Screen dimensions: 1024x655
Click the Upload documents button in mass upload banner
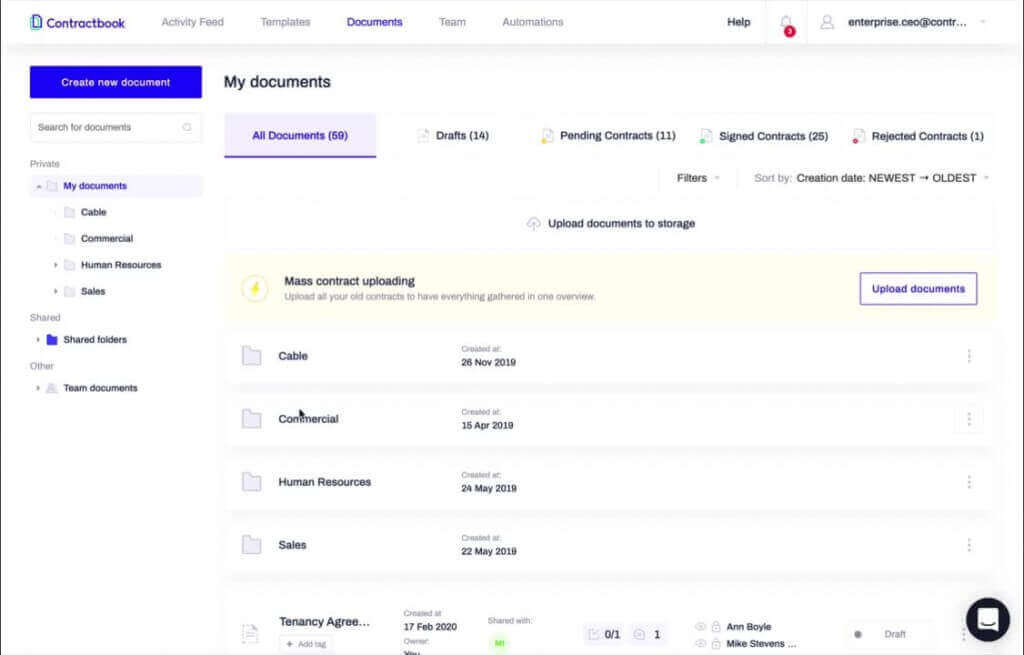917,288
